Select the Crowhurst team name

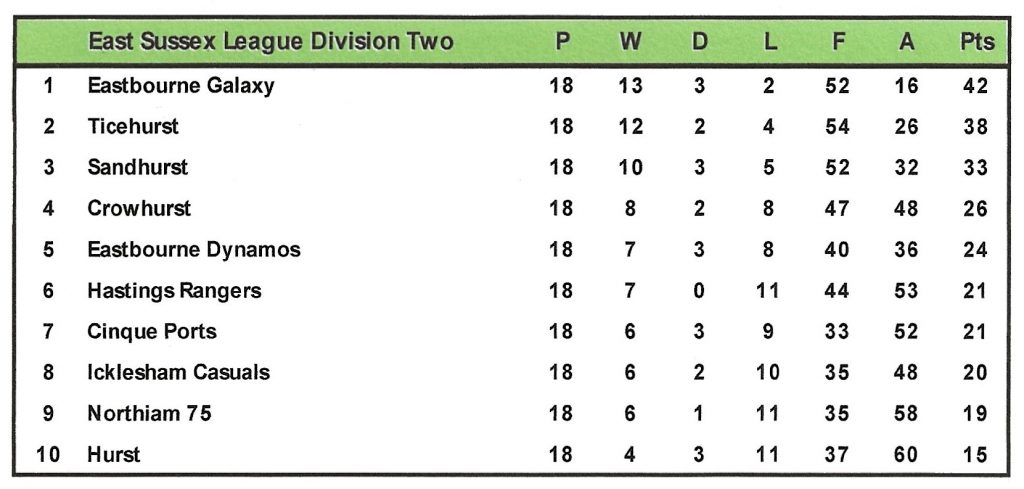[x=139, y=209]
